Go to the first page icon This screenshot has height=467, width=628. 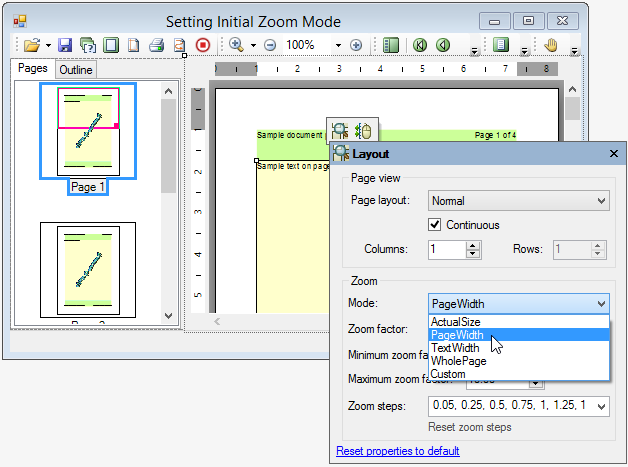pos(420,45)
